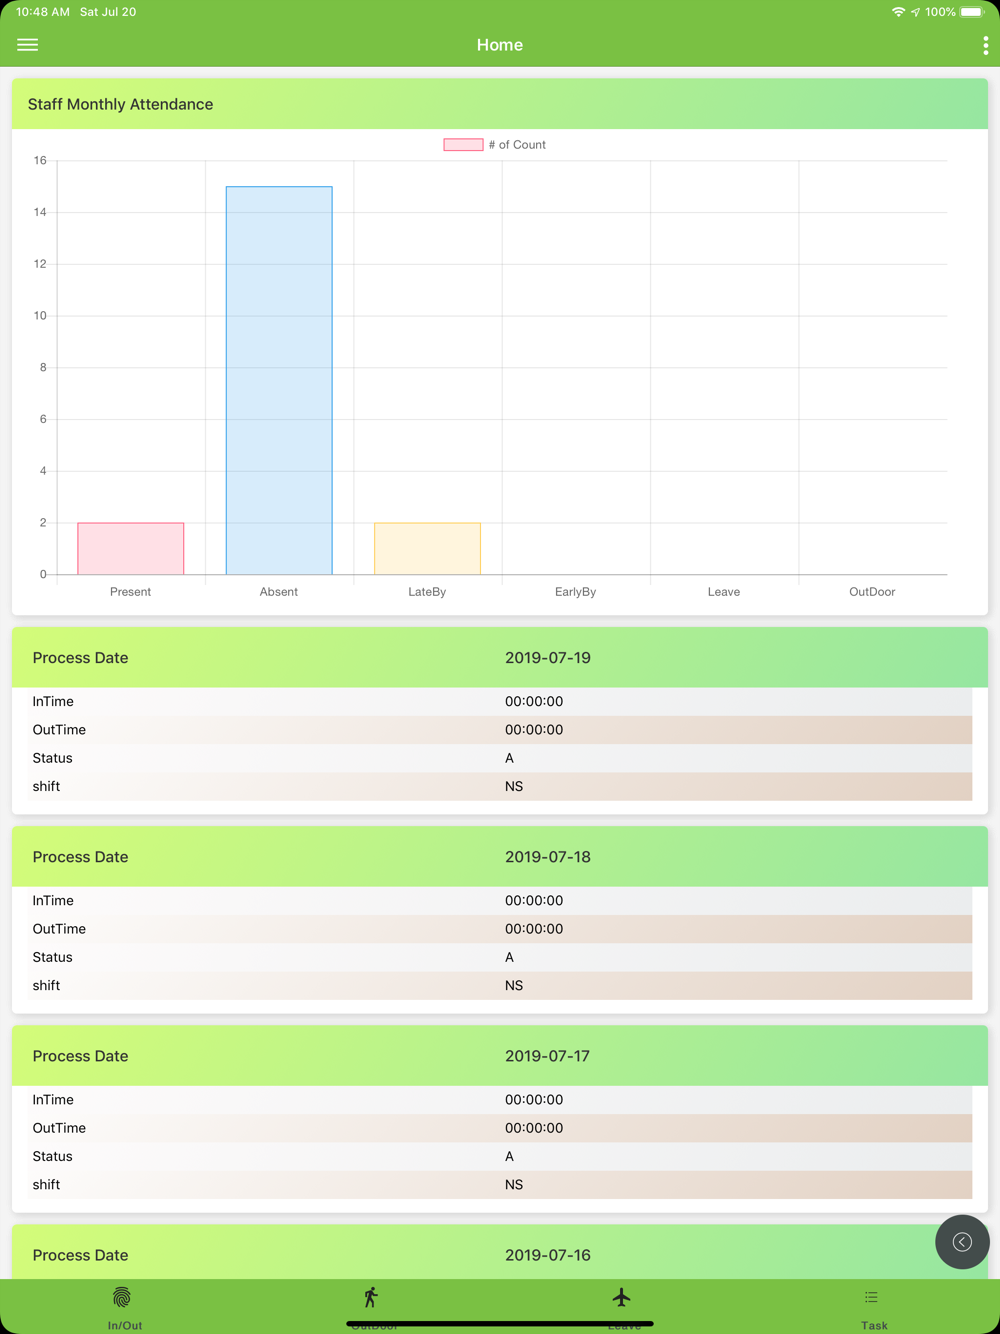Screen dimensions: 1000x1334
Task: Select the Present bar in the chart
Action: pyautogui.click(x=131, y=548)
